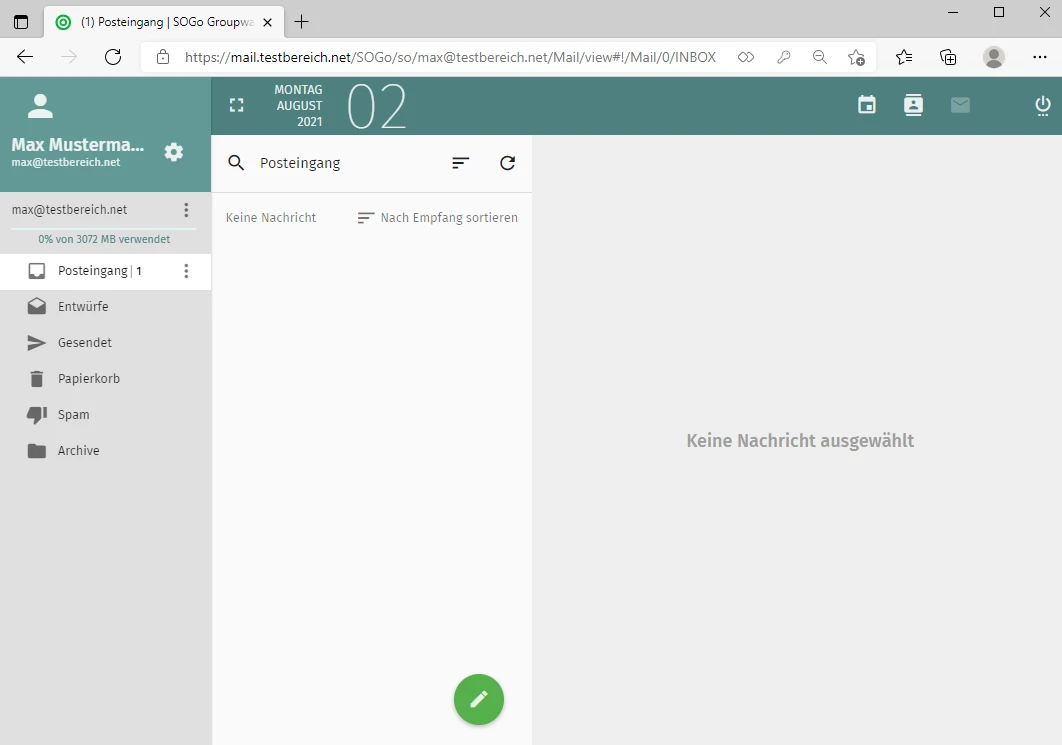Open sort options icon beside Posteingang

coord(460,163)
